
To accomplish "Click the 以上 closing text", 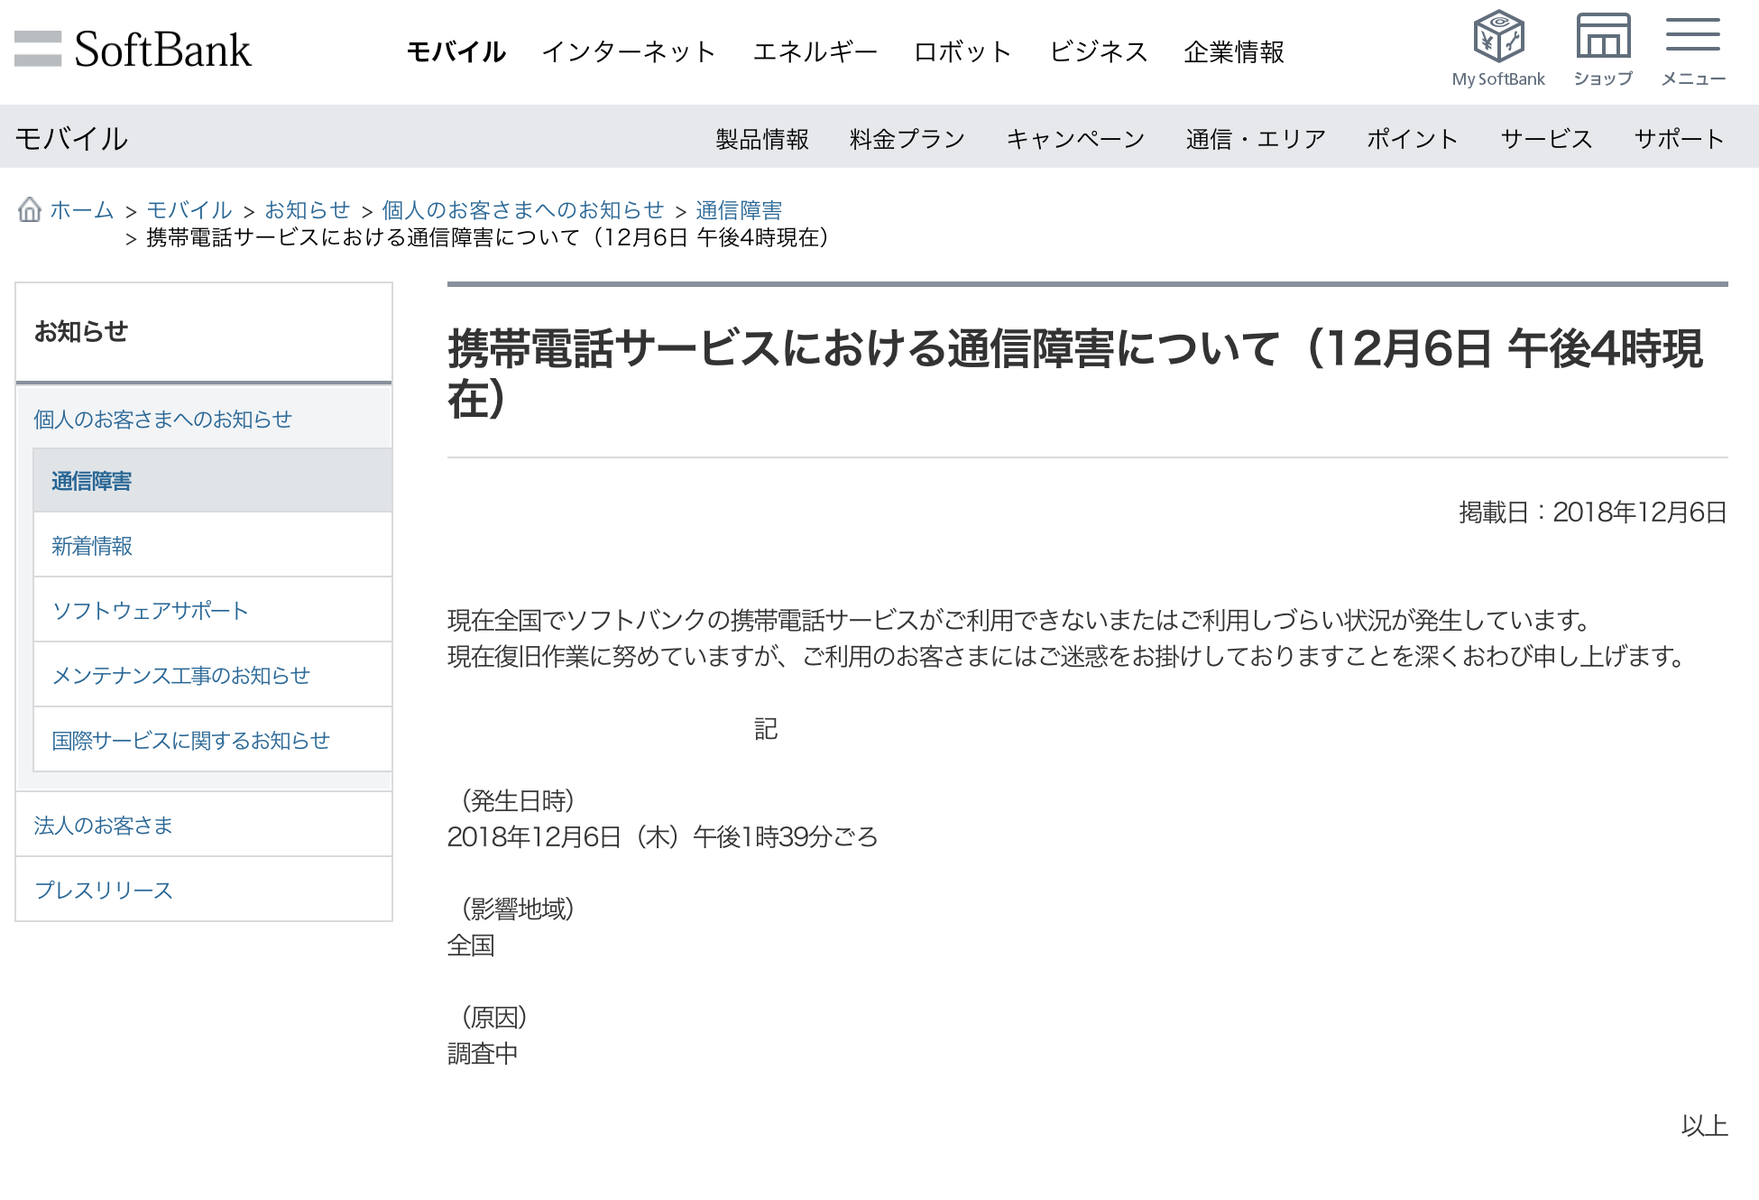I will pyautogui.click(x=1704, y=1126).
